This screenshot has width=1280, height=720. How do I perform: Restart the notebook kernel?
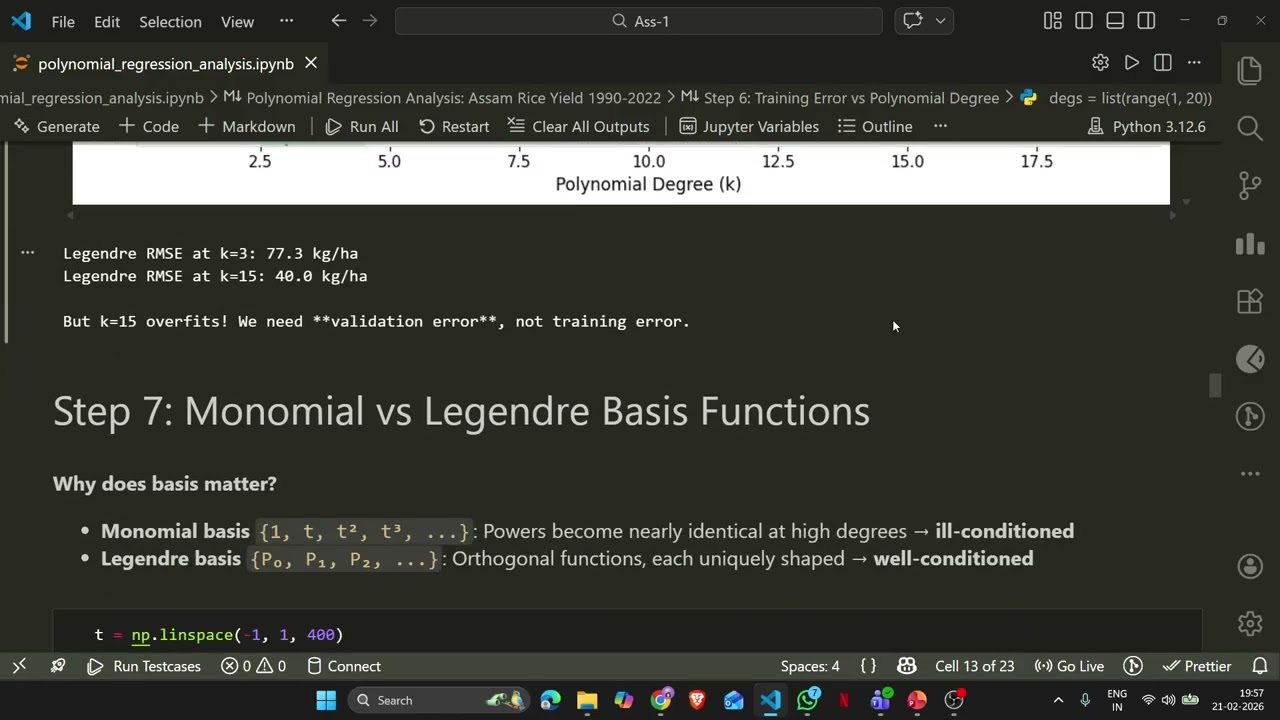[454, 126]
